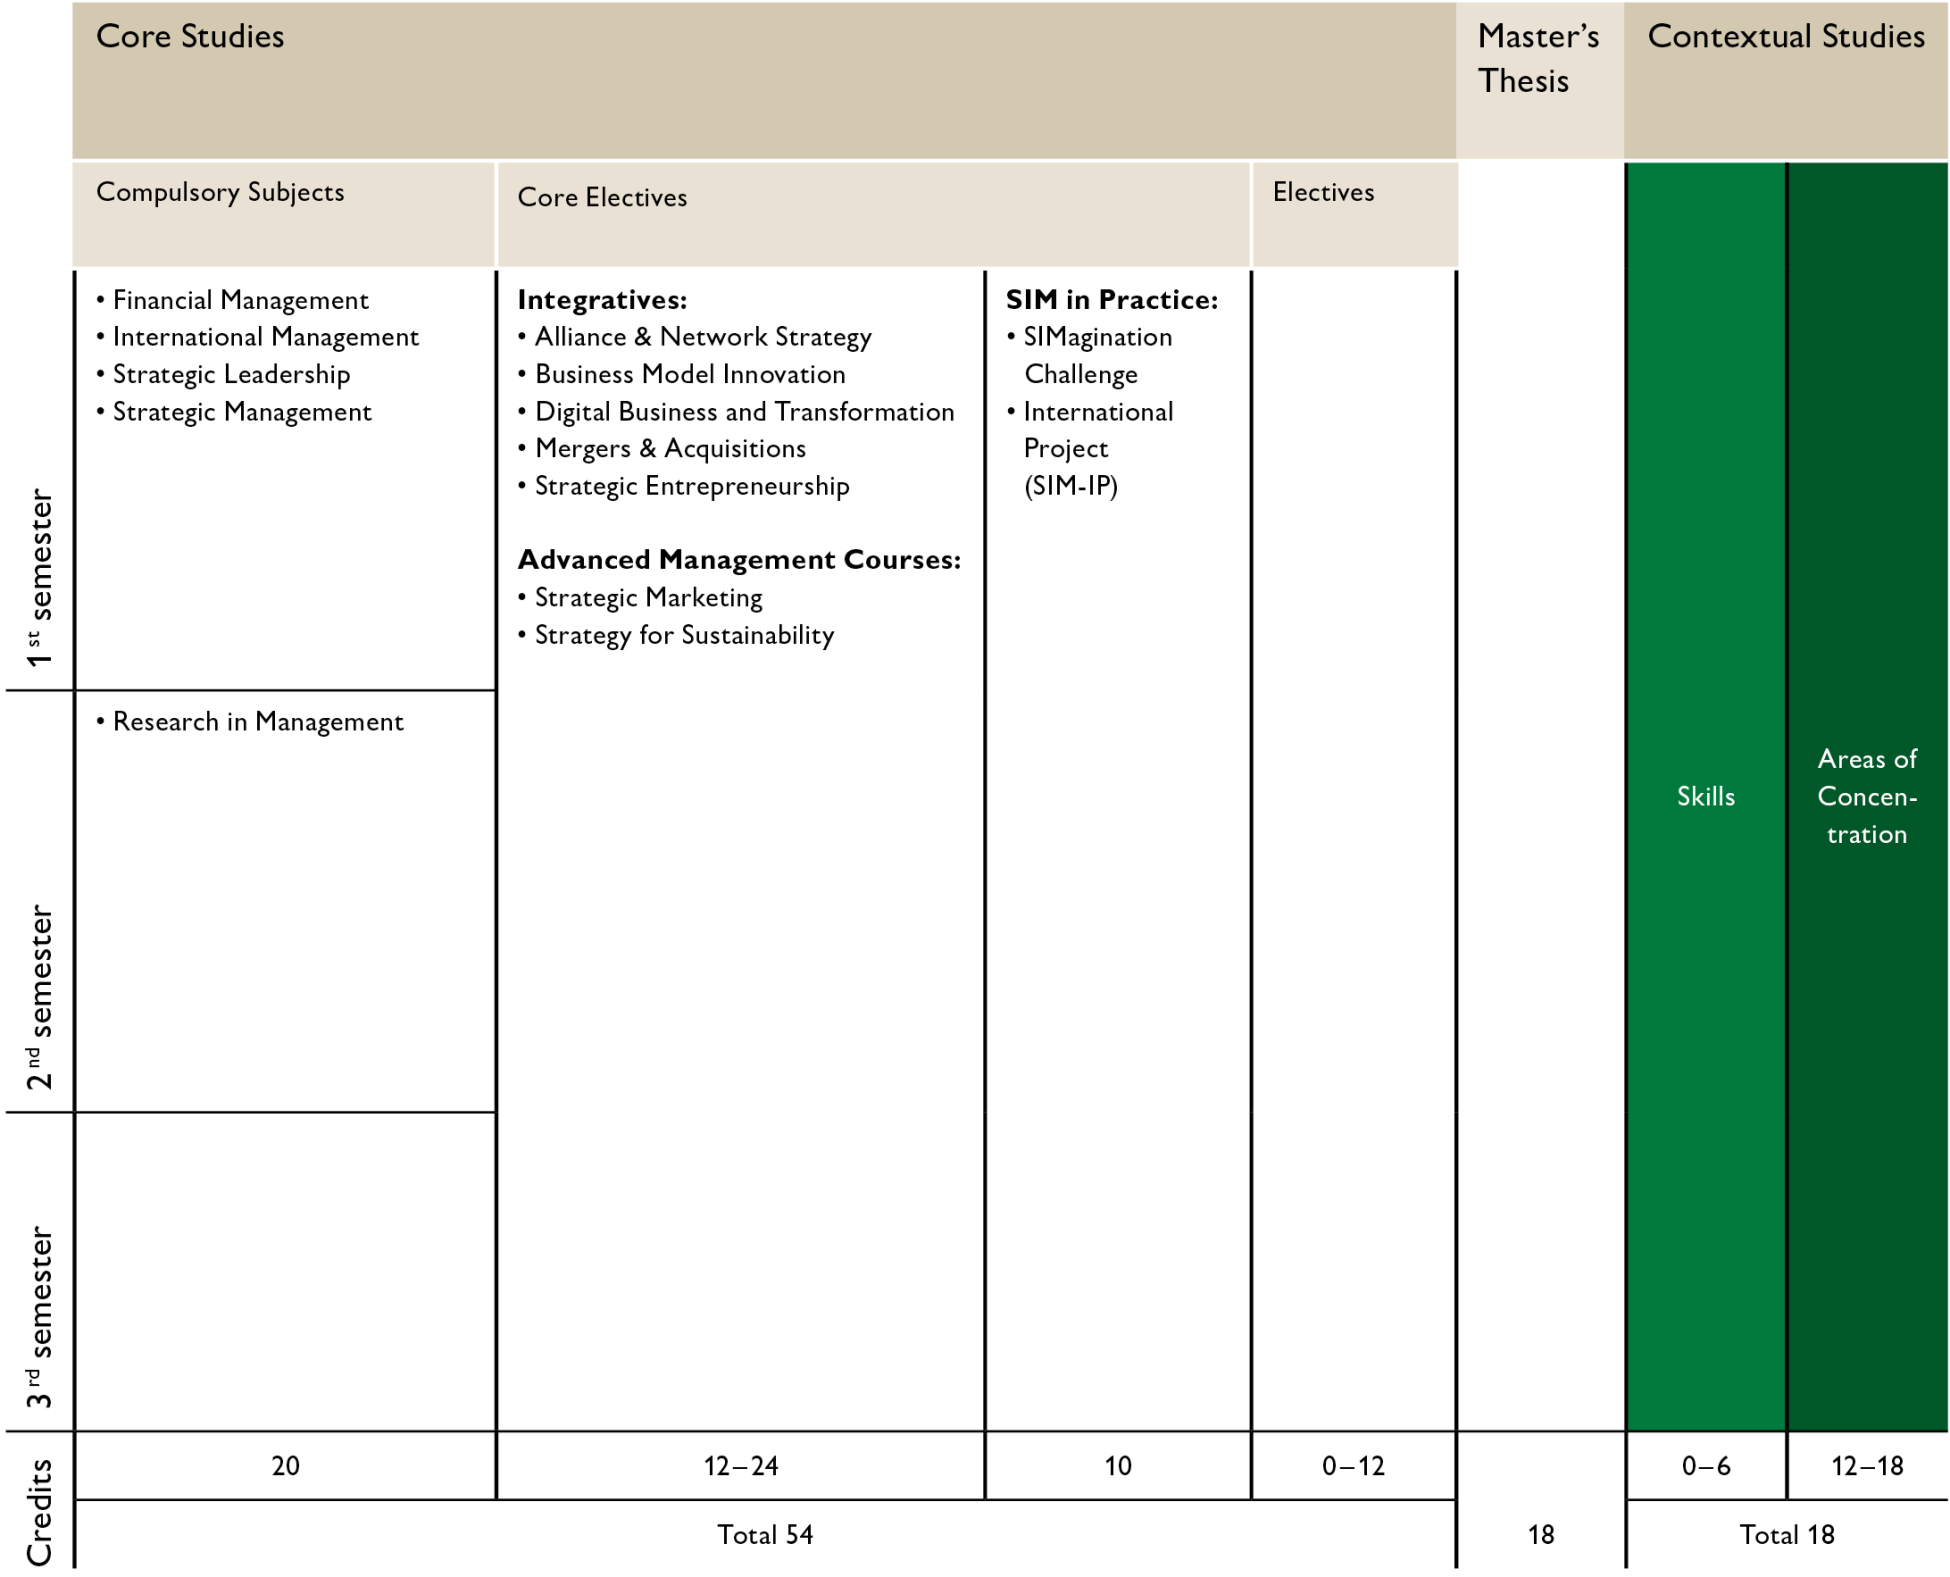
Task: Click the Compulsory Subjects subheader
Action: pos(220,192)
